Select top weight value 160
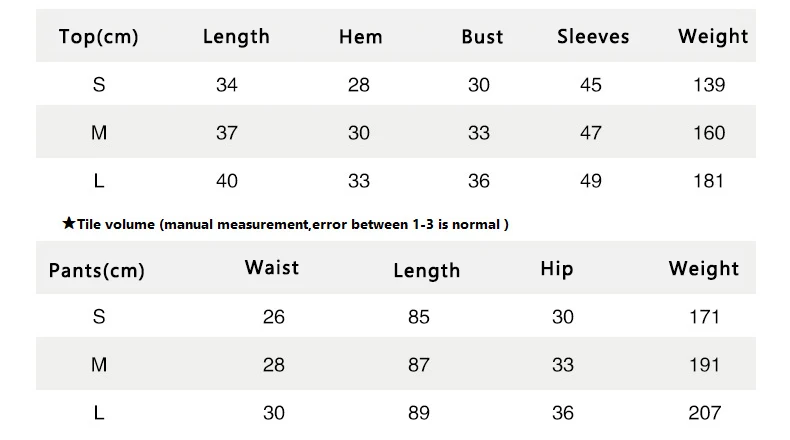 tap(709, 133)
